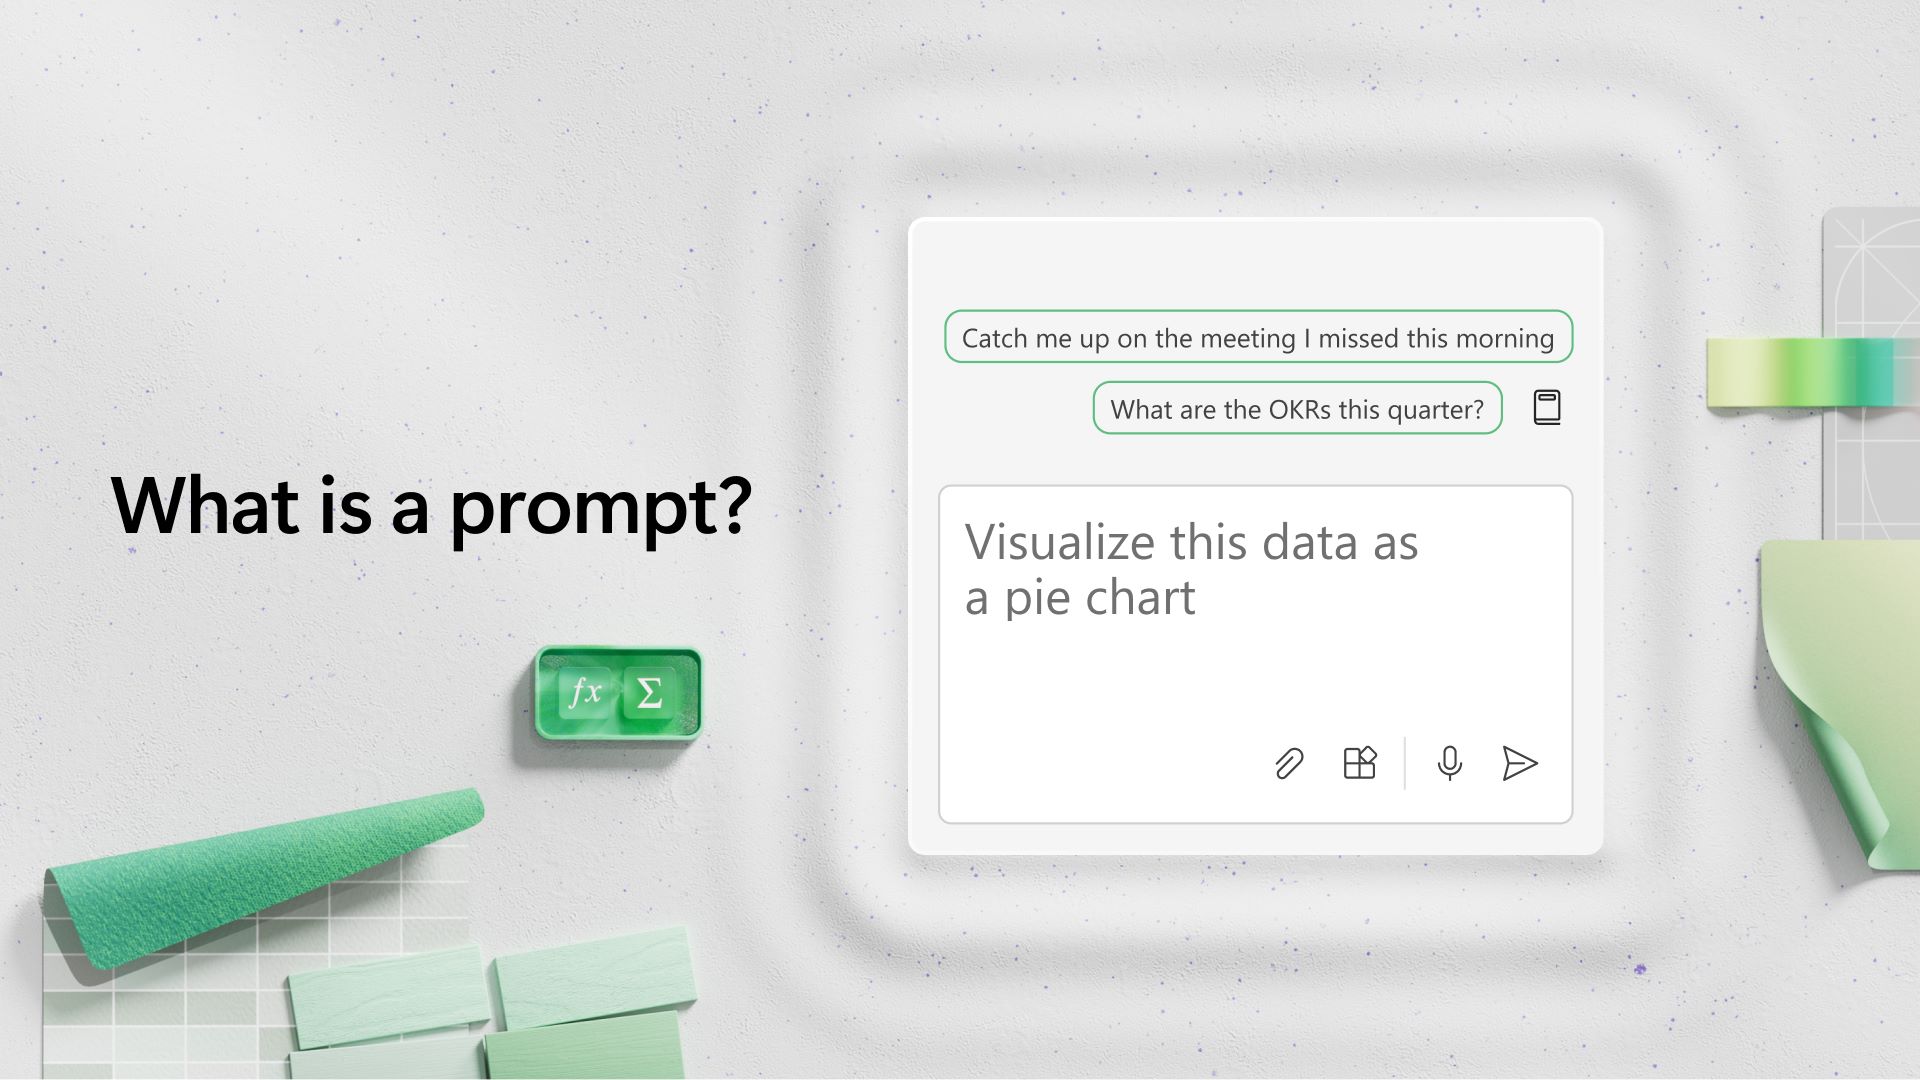Viewport: 1920px width, 1080px height.
Task: Click the send arrow to submit prompt
Action: [x=1519, y=762]
